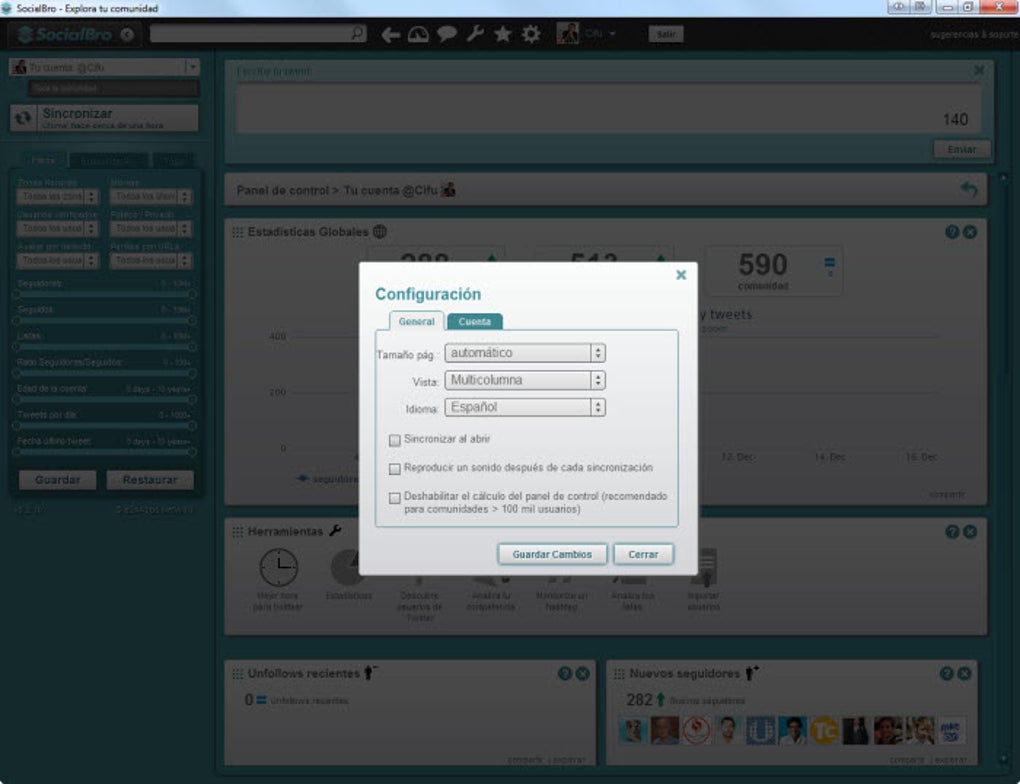
Task: Close the Unfollows recientes panel
Action: 583,674
